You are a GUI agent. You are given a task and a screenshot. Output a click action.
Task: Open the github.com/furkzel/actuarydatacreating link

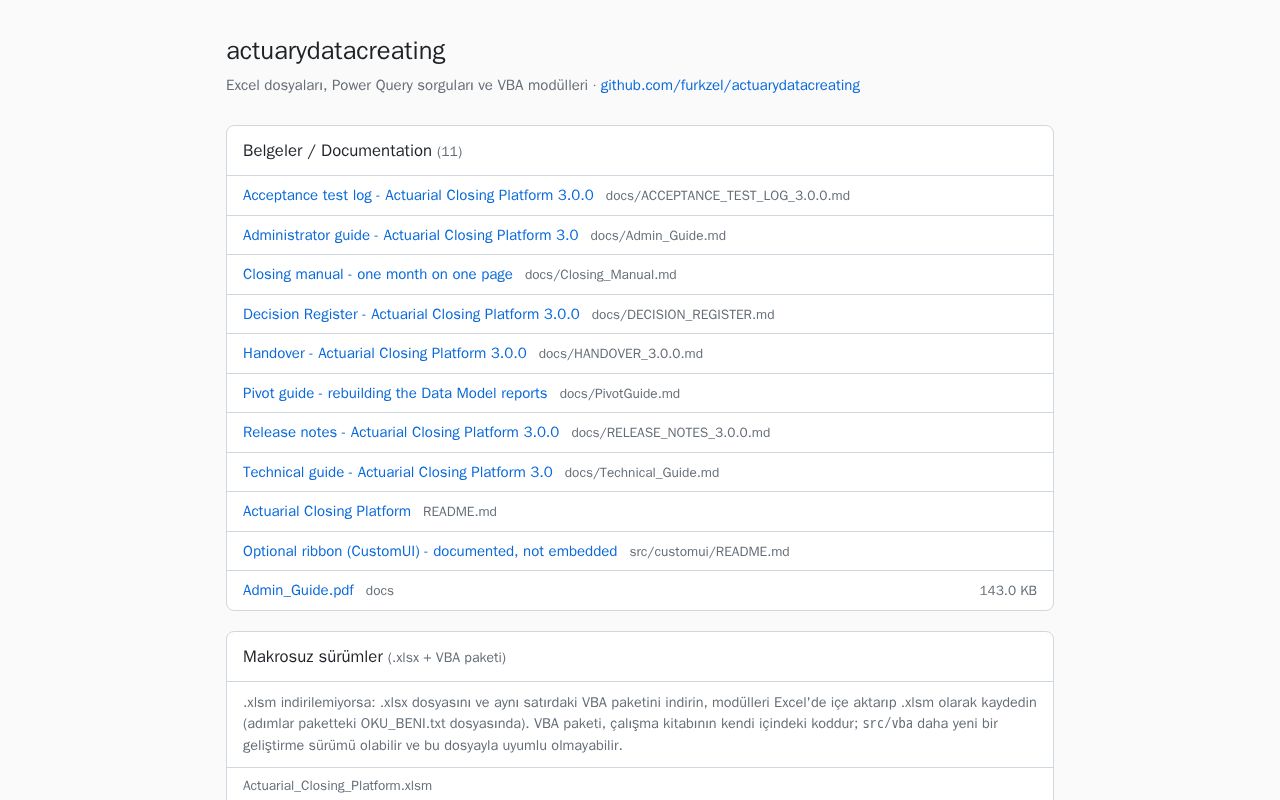coord(730,85)
